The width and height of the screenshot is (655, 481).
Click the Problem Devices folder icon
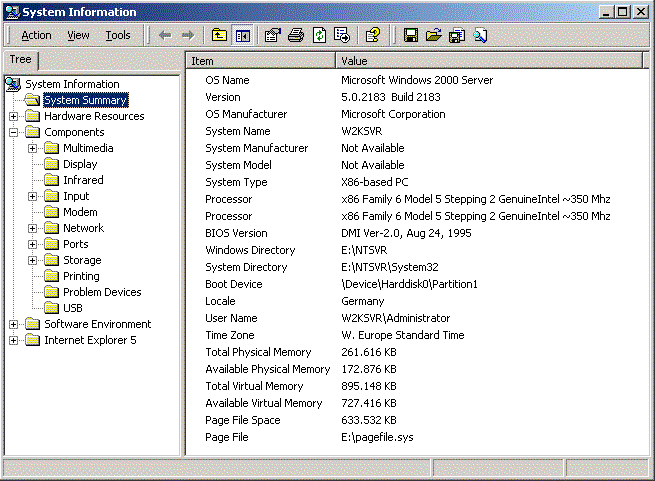(x=51, y=292)
